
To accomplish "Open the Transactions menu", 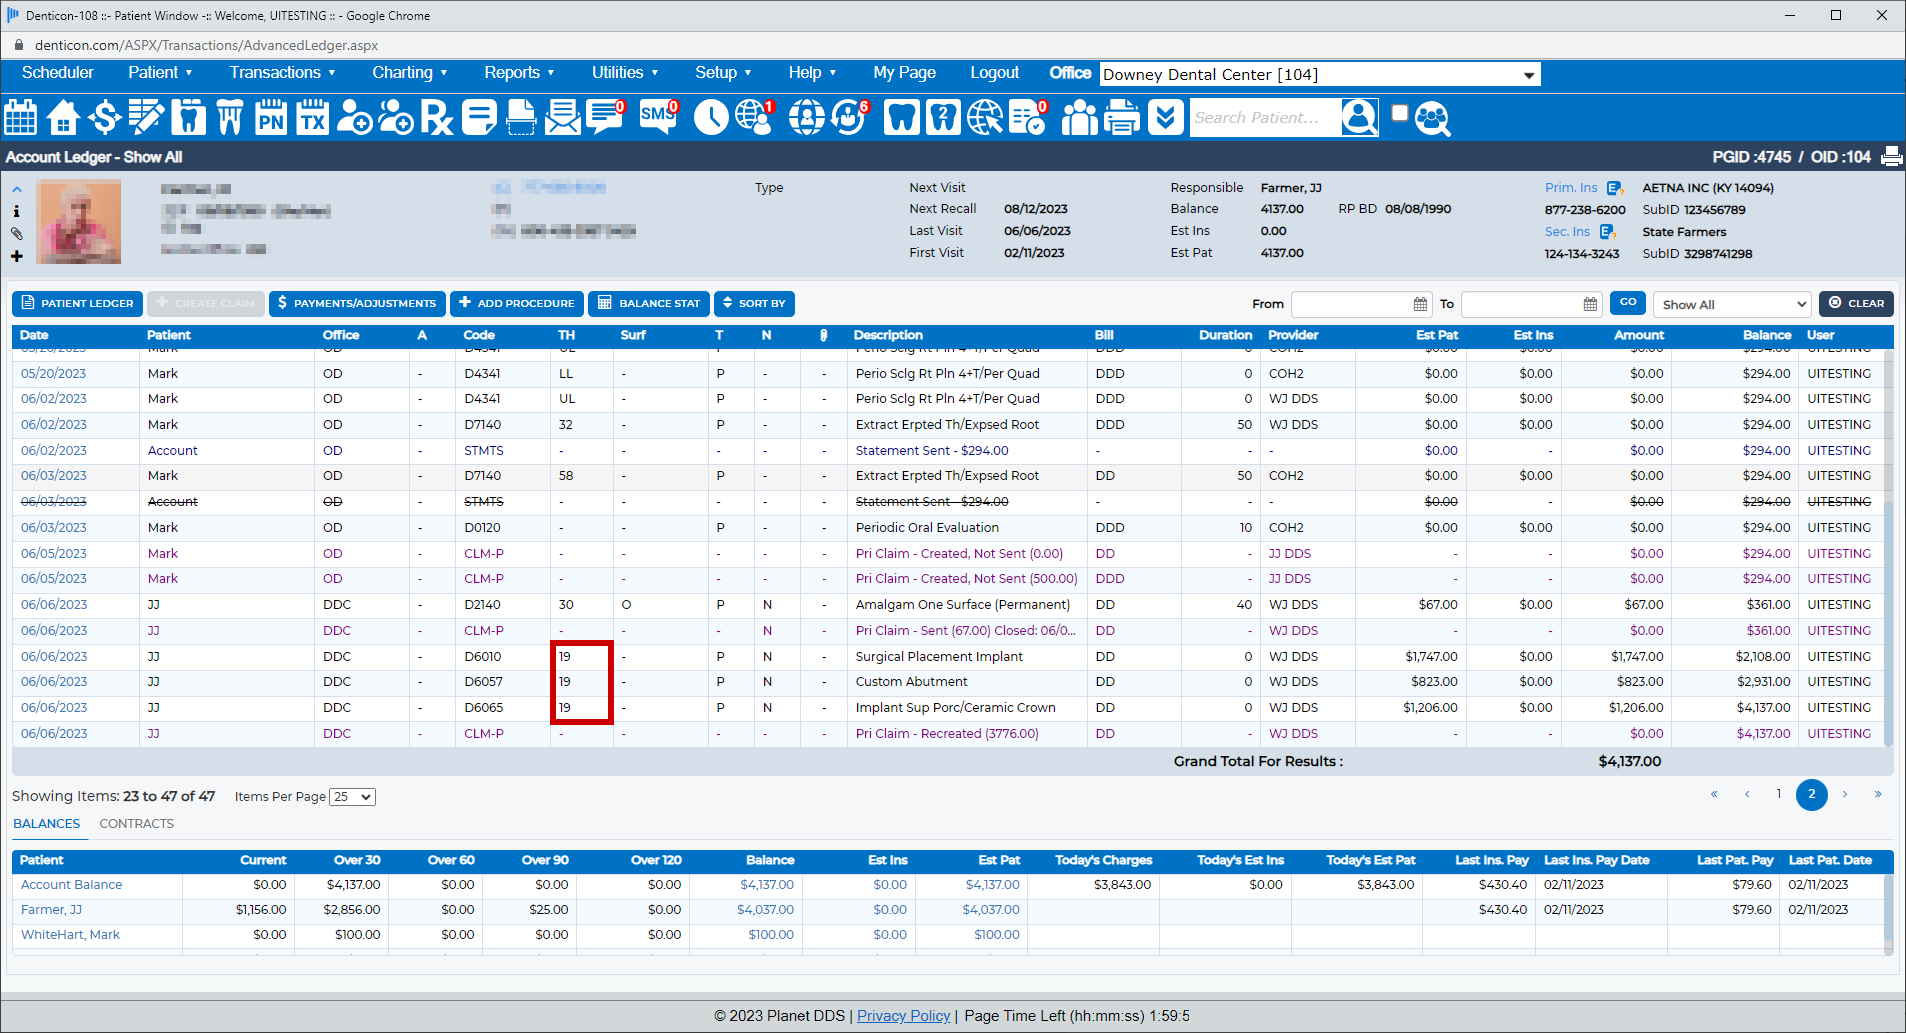I will (x=282, y=73).
